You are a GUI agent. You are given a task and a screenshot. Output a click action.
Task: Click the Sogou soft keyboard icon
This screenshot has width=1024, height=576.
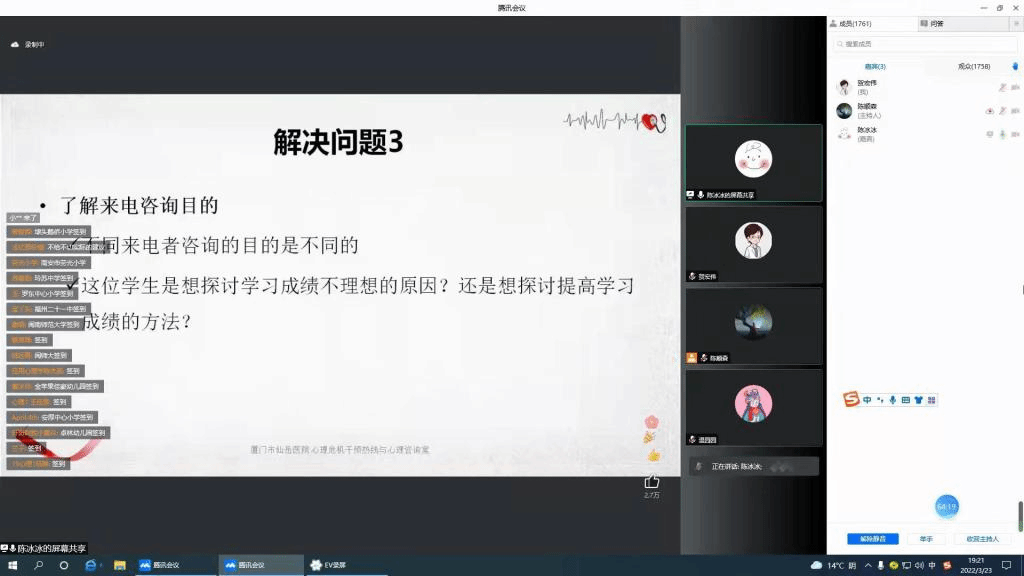(x=905, y=400)
